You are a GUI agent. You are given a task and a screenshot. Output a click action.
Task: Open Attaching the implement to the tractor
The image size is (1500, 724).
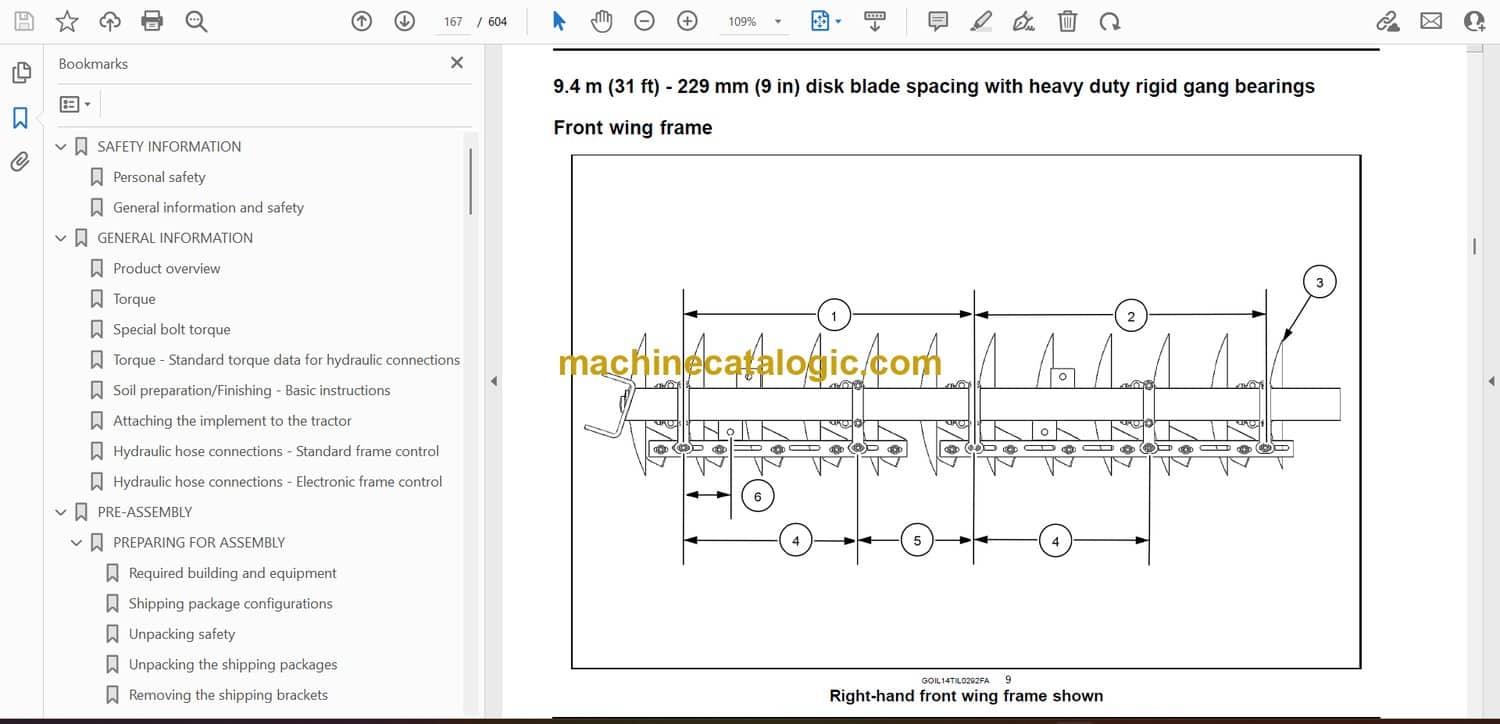tap(232, 421)
